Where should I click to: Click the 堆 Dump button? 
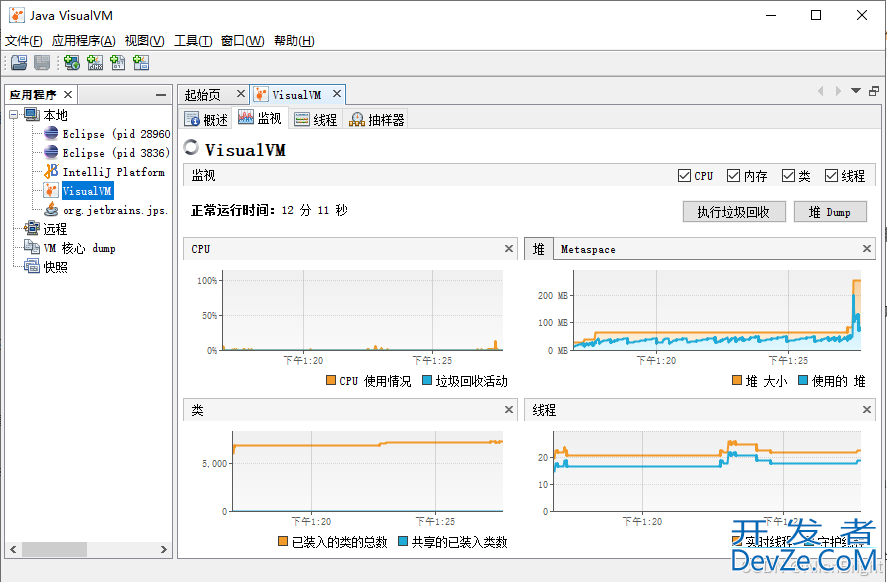[830, 212]
